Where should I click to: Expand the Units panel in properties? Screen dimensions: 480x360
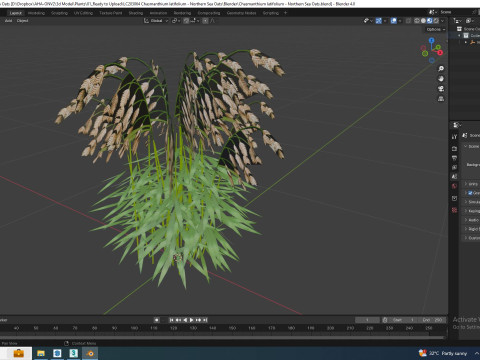pyautogui.click(x=472, y=184)
